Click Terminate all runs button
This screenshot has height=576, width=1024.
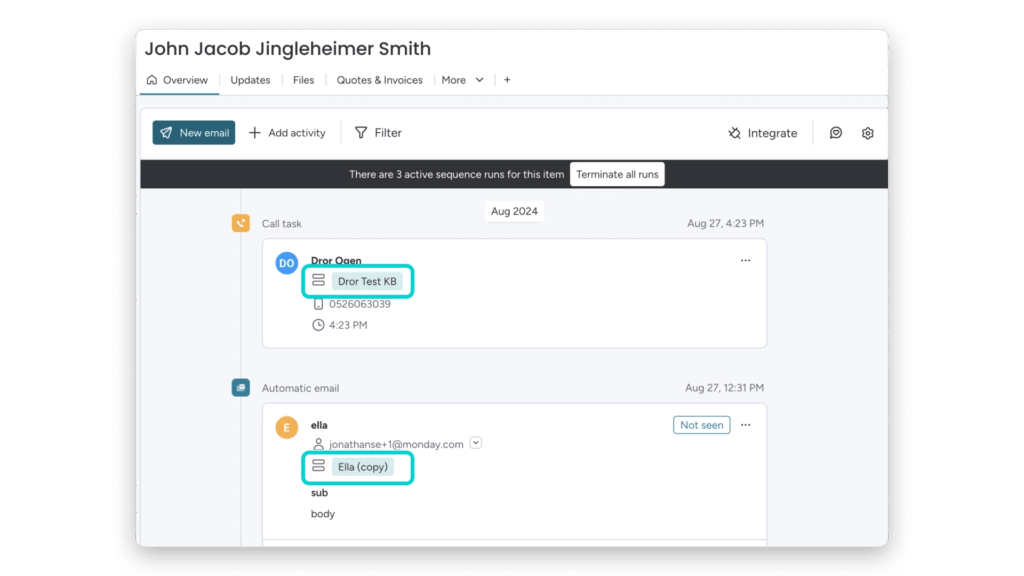coord(617,174)
